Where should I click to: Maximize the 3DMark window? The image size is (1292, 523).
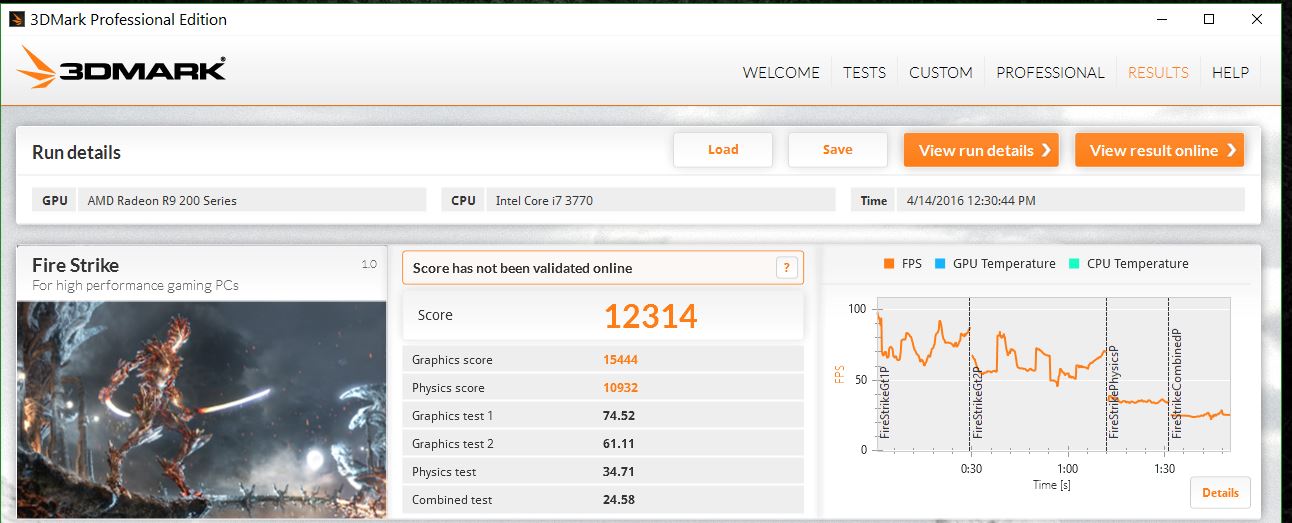point(1209,19)
